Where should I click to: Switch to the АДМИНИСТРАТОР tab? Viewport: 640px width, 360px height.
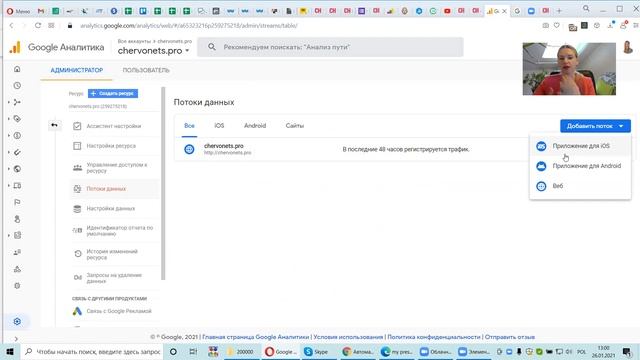[76, 70]
